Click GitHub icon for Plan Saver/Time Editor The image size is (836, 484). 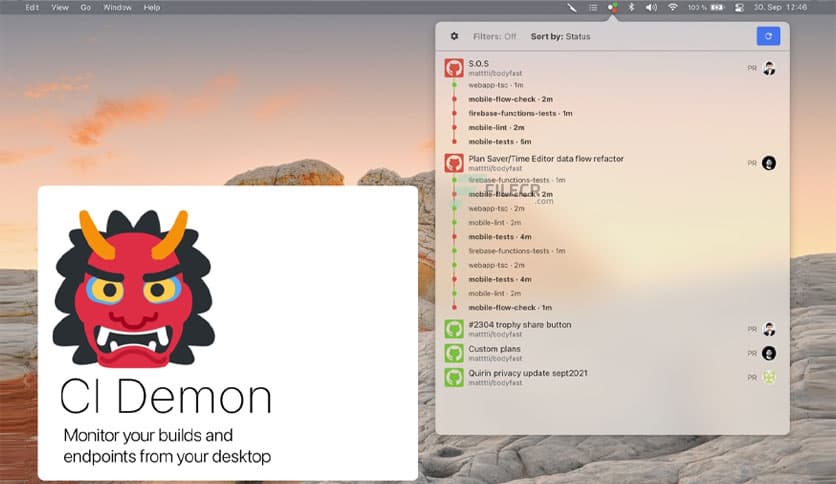(454, 163)
